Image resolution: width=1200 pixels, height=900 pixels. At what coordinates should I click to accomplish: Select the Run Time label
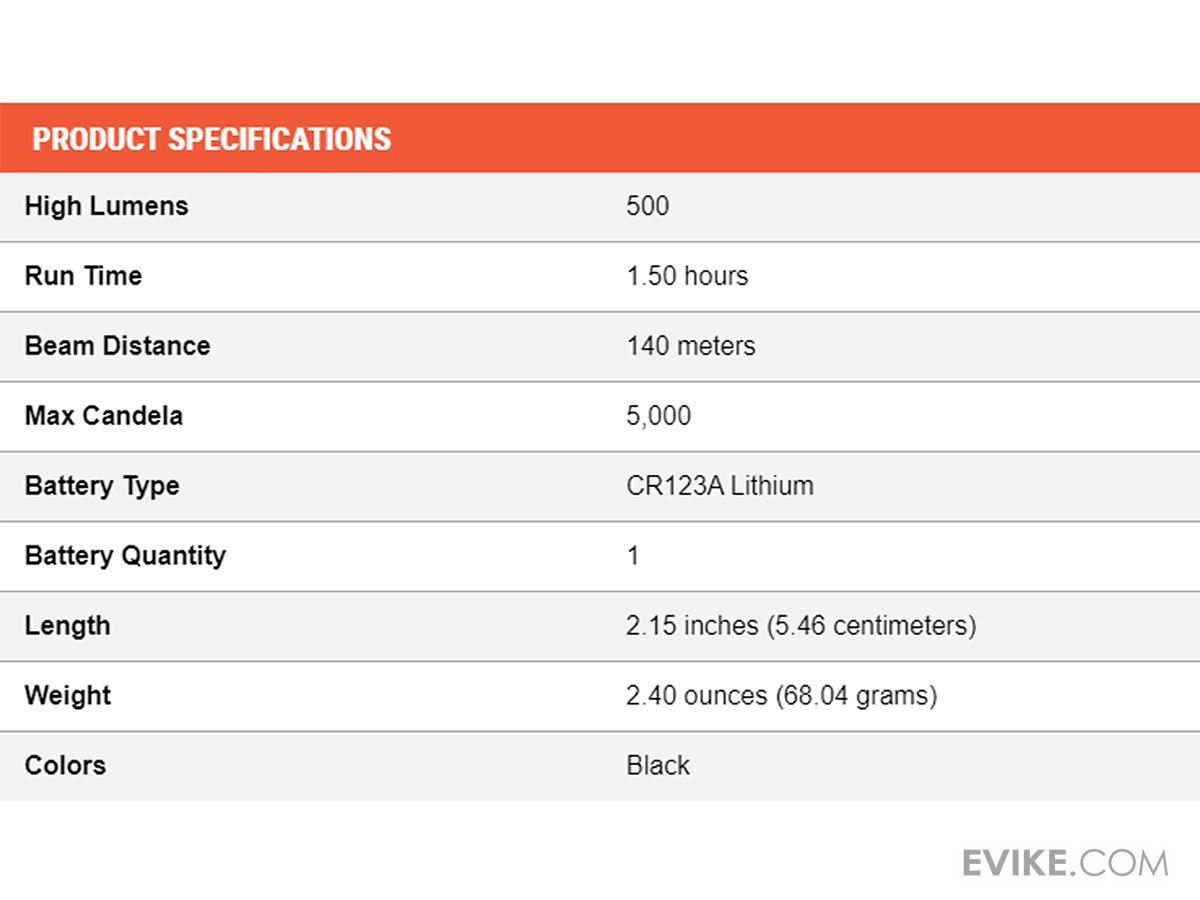(83, 276)
